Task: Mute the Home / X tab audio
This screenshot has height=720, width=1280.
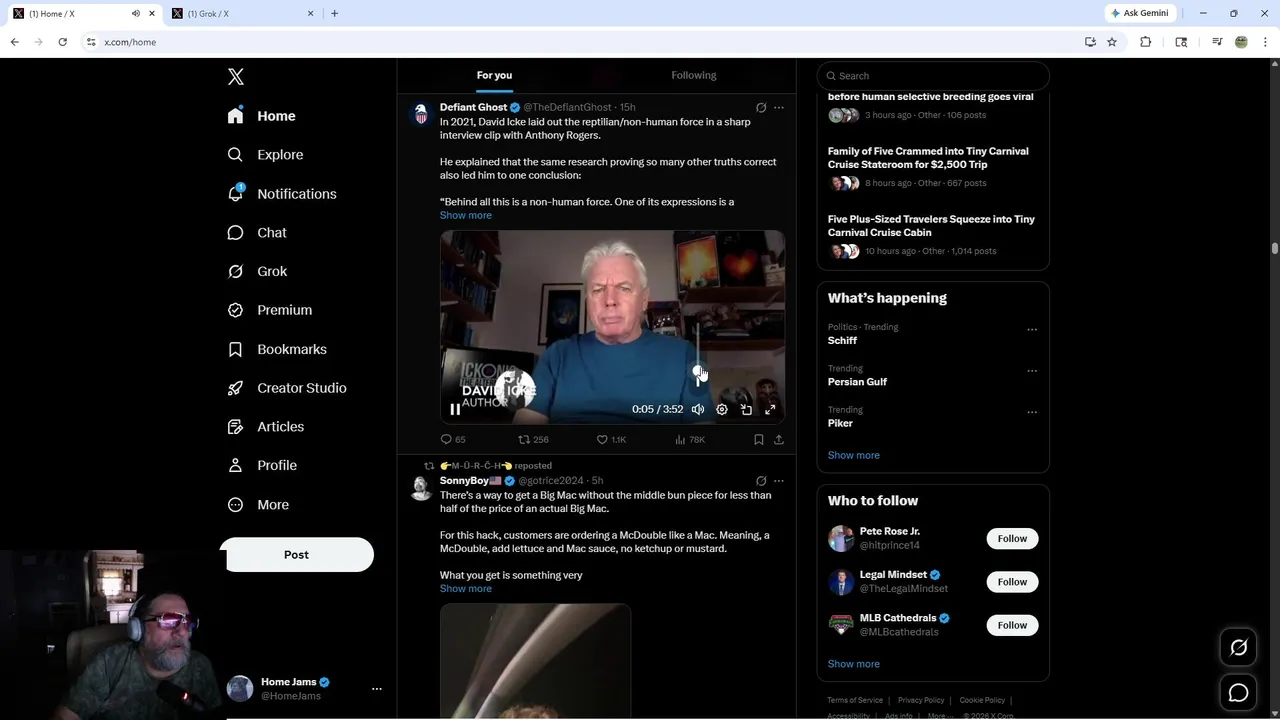Action: [136, 13]
